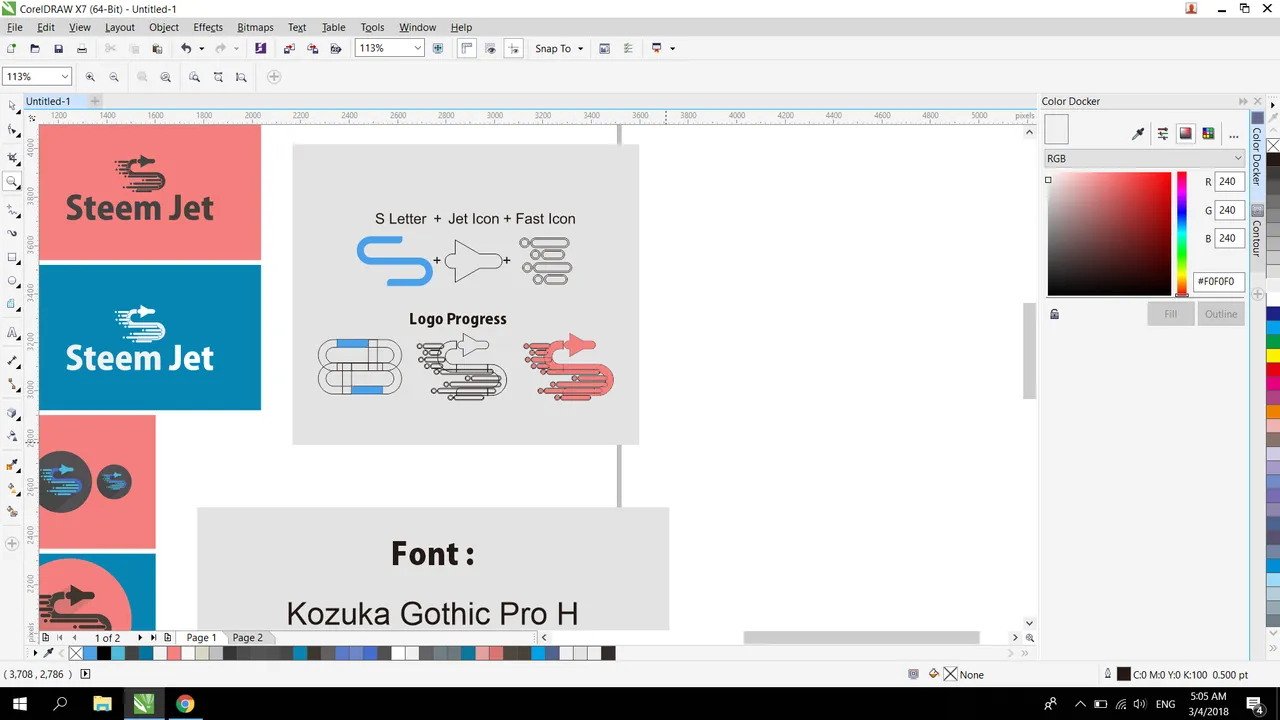
Task: Click the New document icon
Action: point(11,48)
